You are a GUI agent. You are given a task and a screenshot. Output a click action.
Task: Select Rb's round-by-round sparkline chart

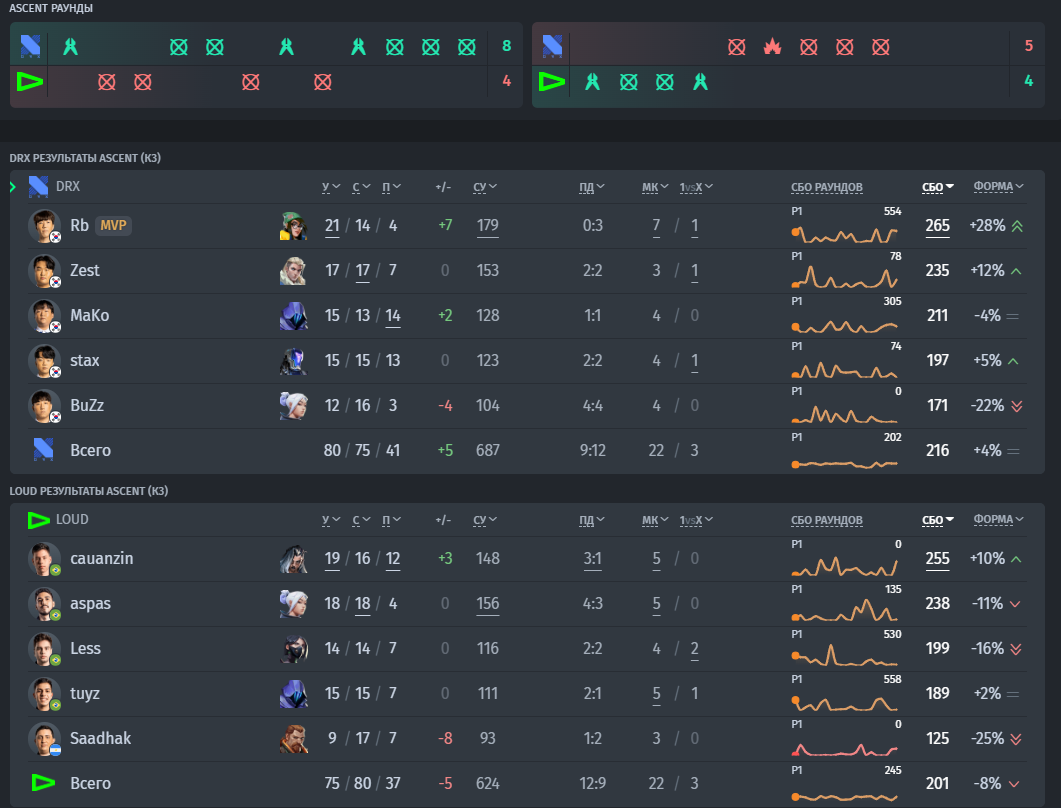point(844,234)
